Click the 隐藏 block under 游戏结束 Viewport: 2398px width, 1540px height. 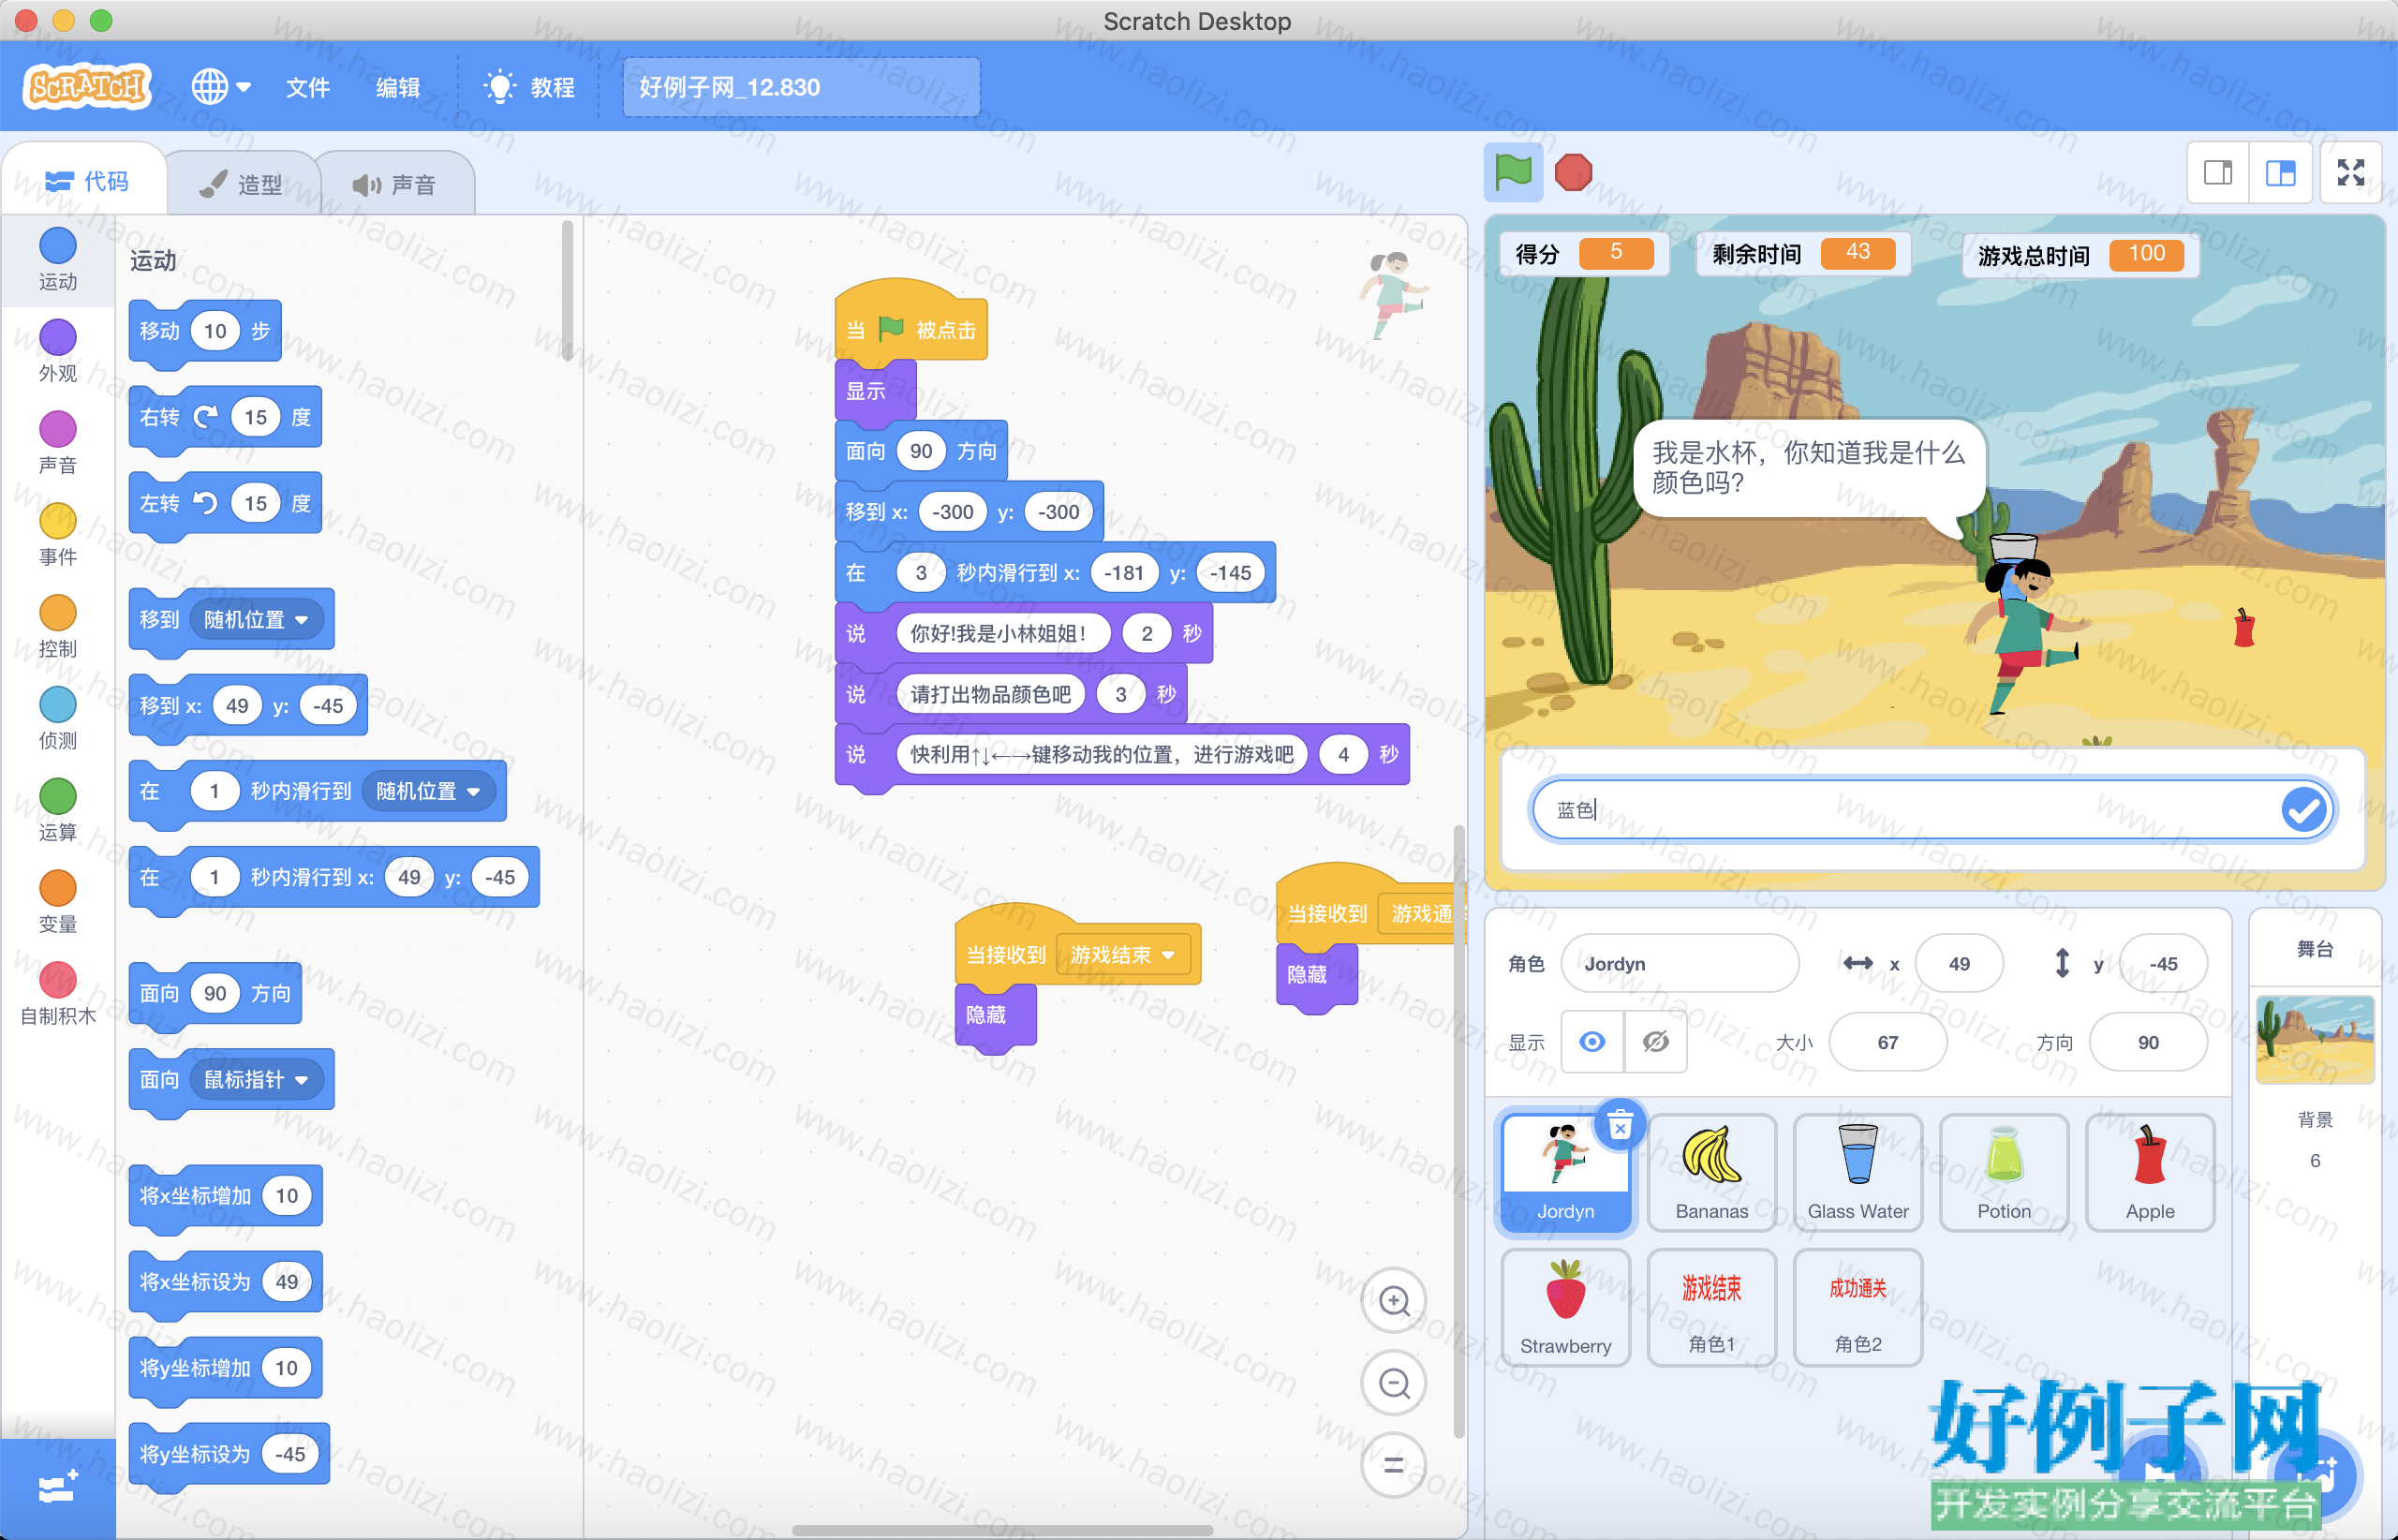[x=996, y=1015]
